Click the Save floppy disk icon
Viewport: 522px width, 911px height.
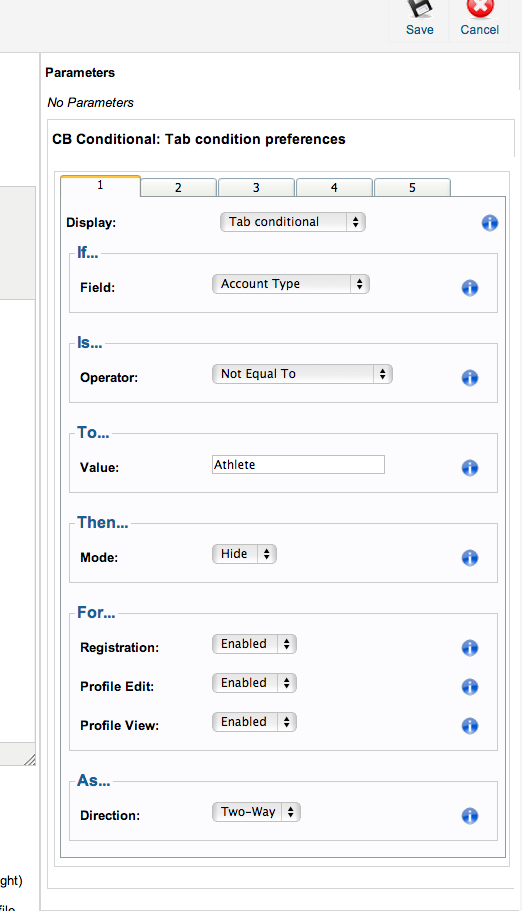click(420, 9)
